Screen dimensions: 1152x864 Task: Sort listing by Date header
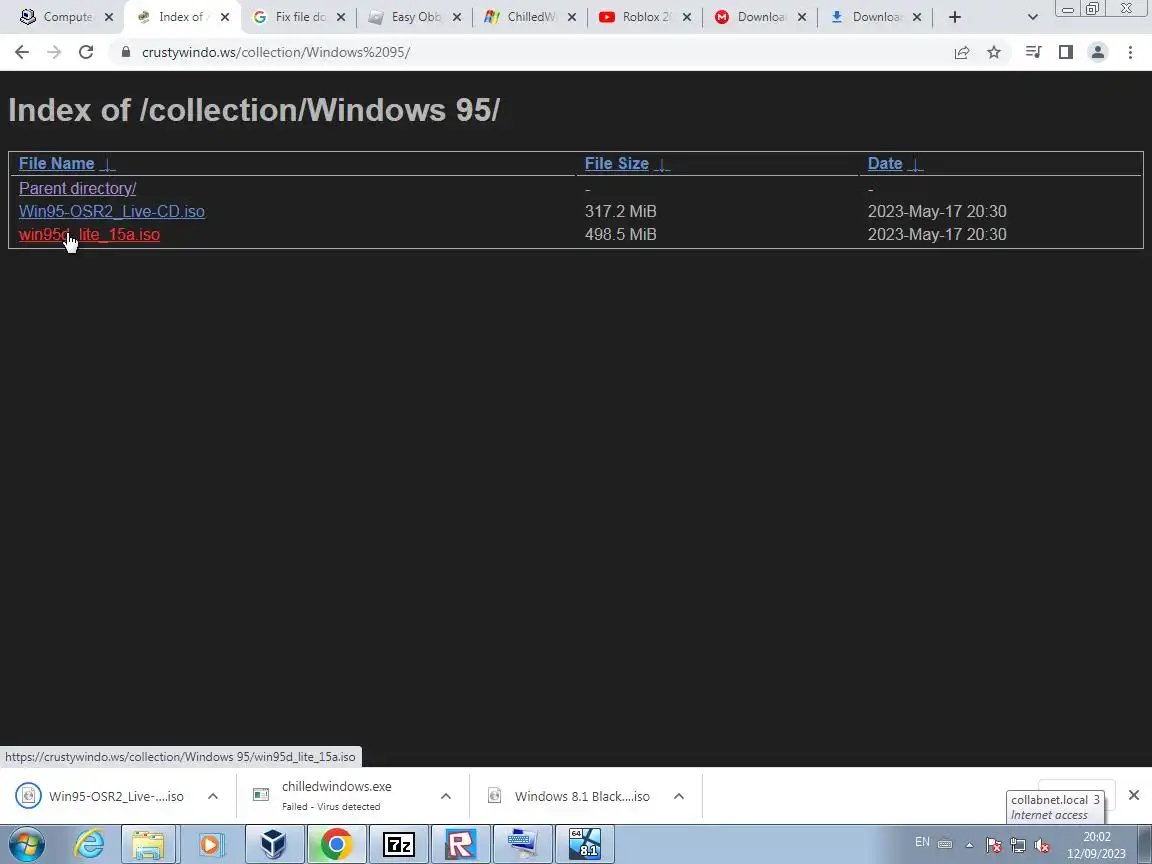[885, 163]
